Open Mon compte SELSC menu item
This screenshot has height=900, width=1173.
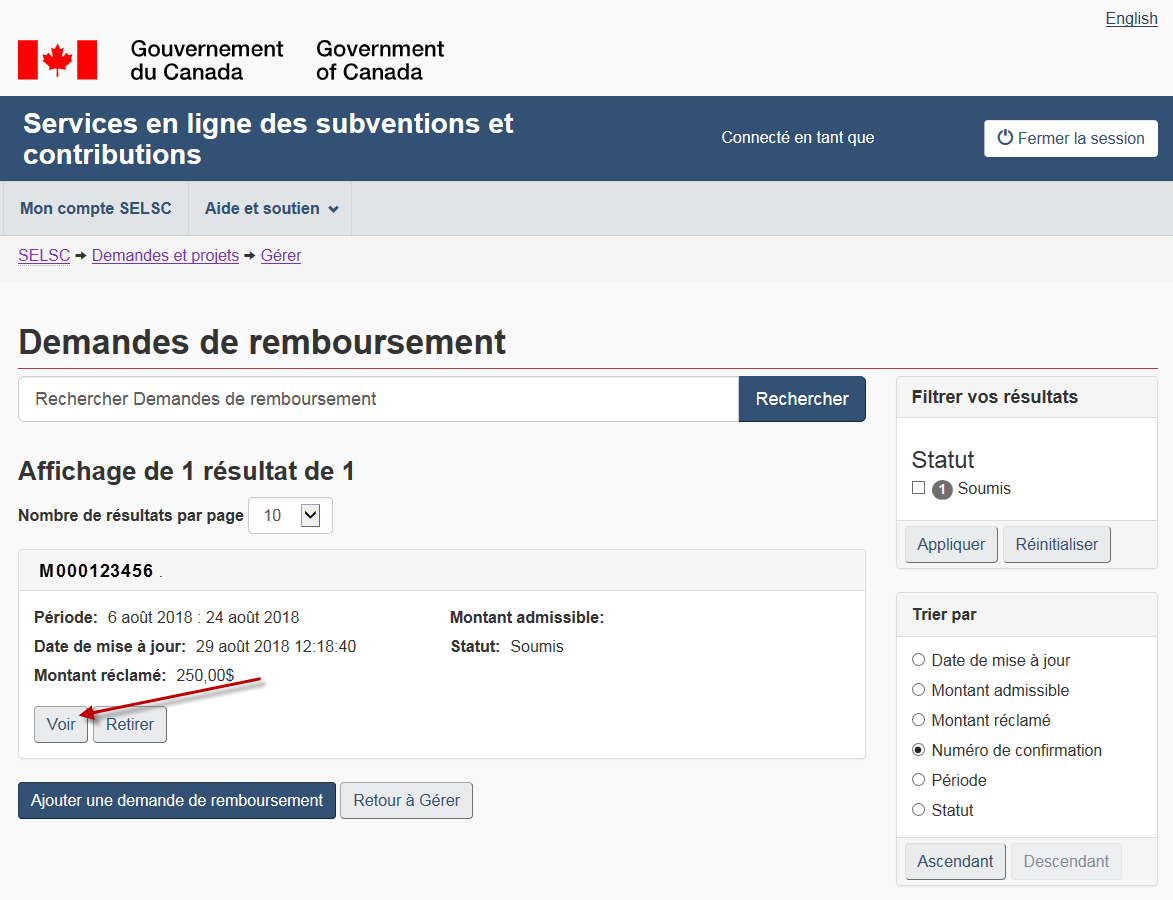(96, 209)
